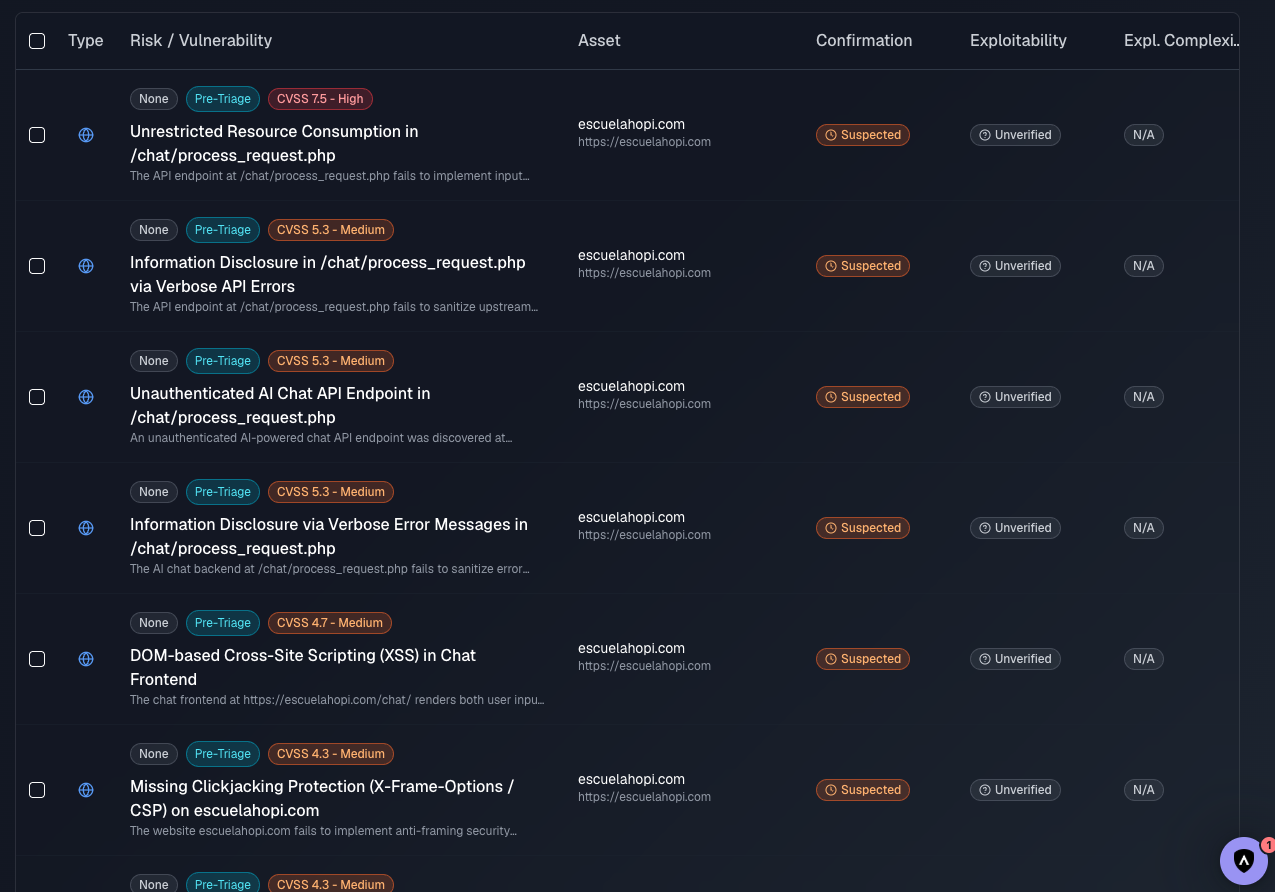Viewport: 1275px width, 892px height.
Task: Click the CVSS 7.5 - High badge
Action: pos(320,99)
